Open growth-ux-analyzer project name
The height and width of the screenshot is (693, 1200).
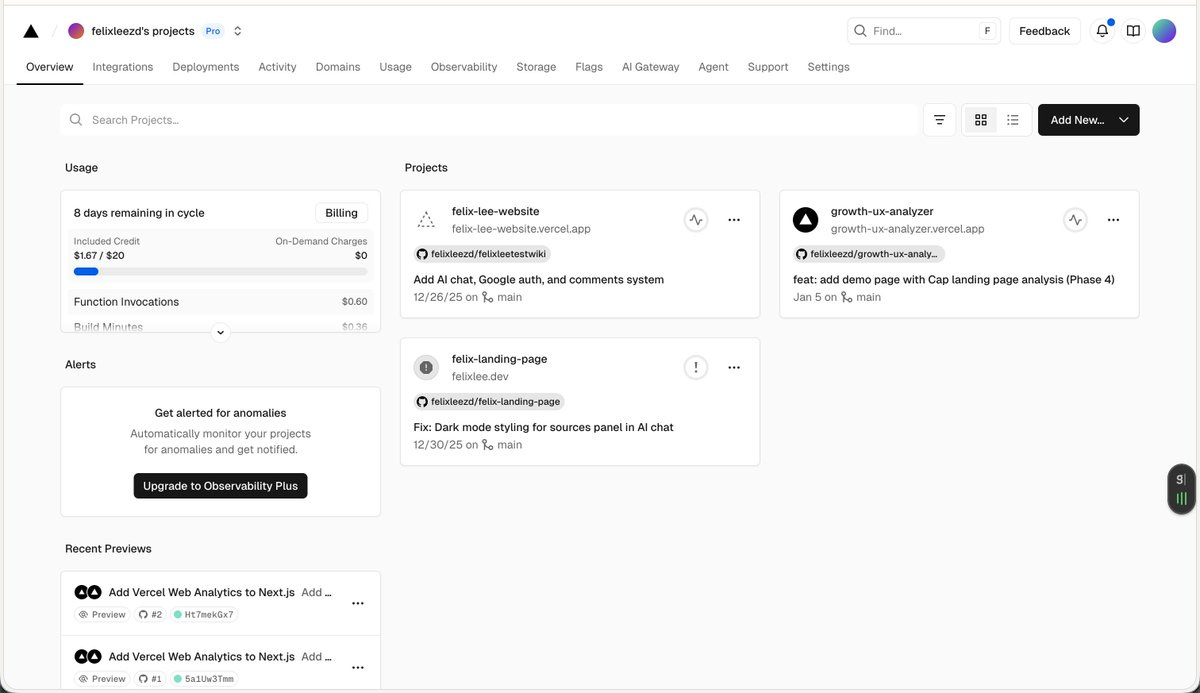[x=882, y=212]
